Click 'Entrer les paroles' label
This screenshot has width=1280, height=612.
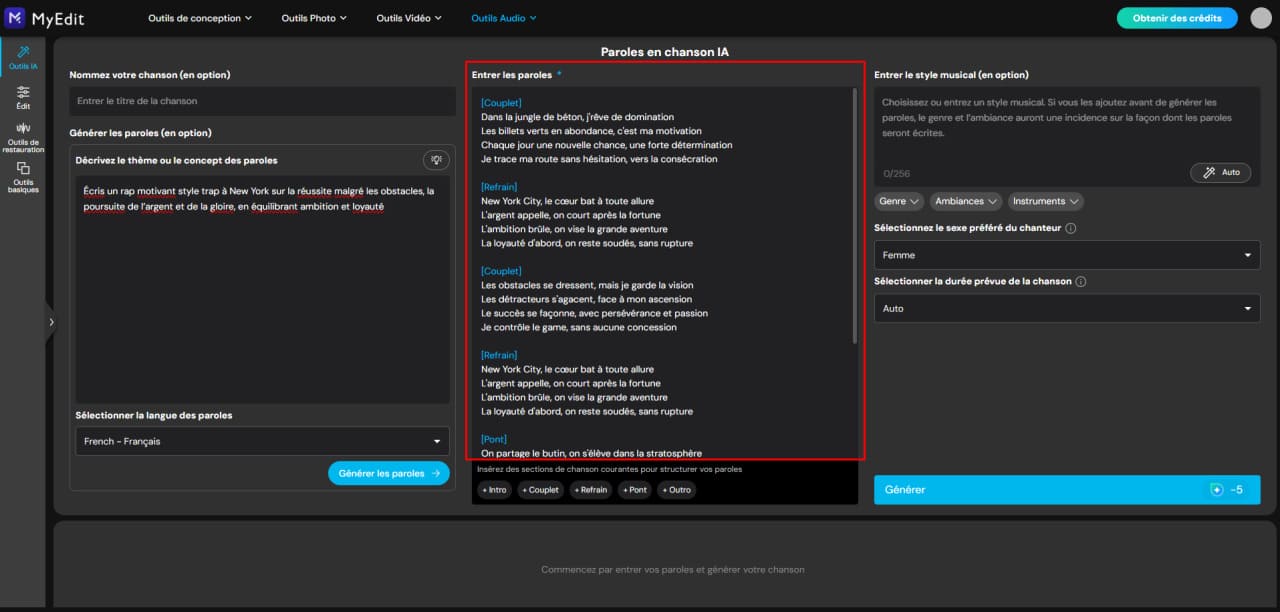tap(512, 75)
